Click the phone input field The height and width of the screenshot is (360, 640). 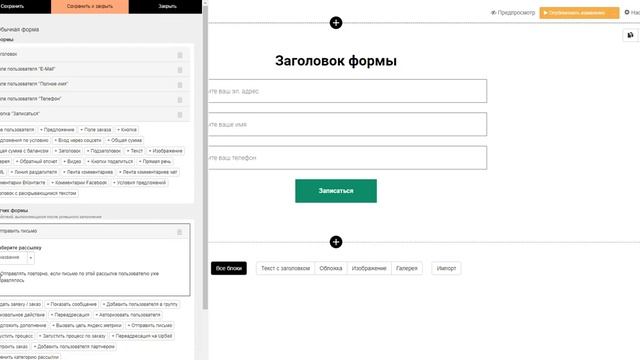tap(347, 158)
